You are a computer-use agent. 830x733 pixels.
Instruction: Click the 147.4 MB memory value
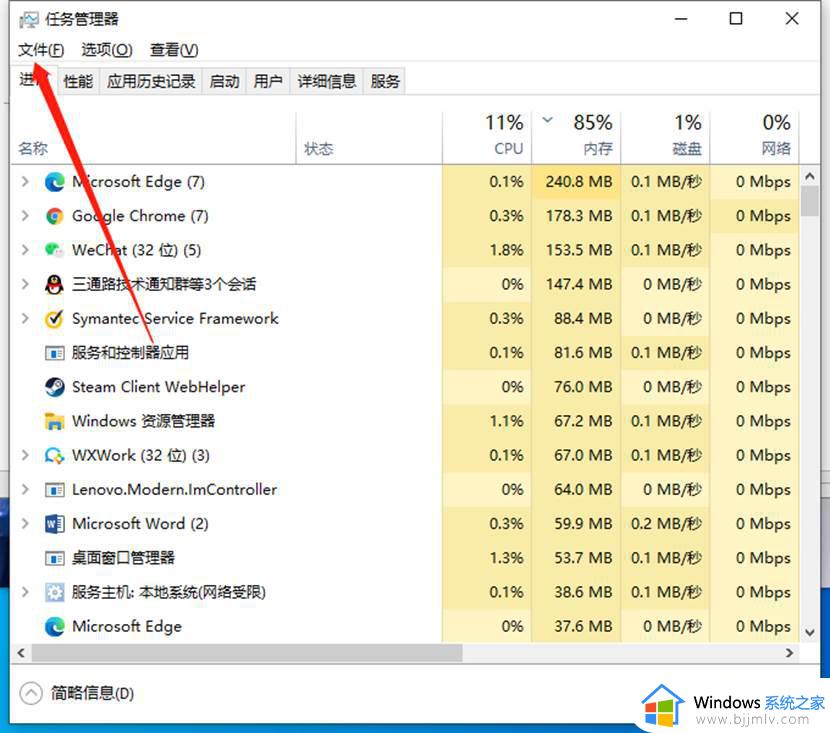tap(579, 284)
